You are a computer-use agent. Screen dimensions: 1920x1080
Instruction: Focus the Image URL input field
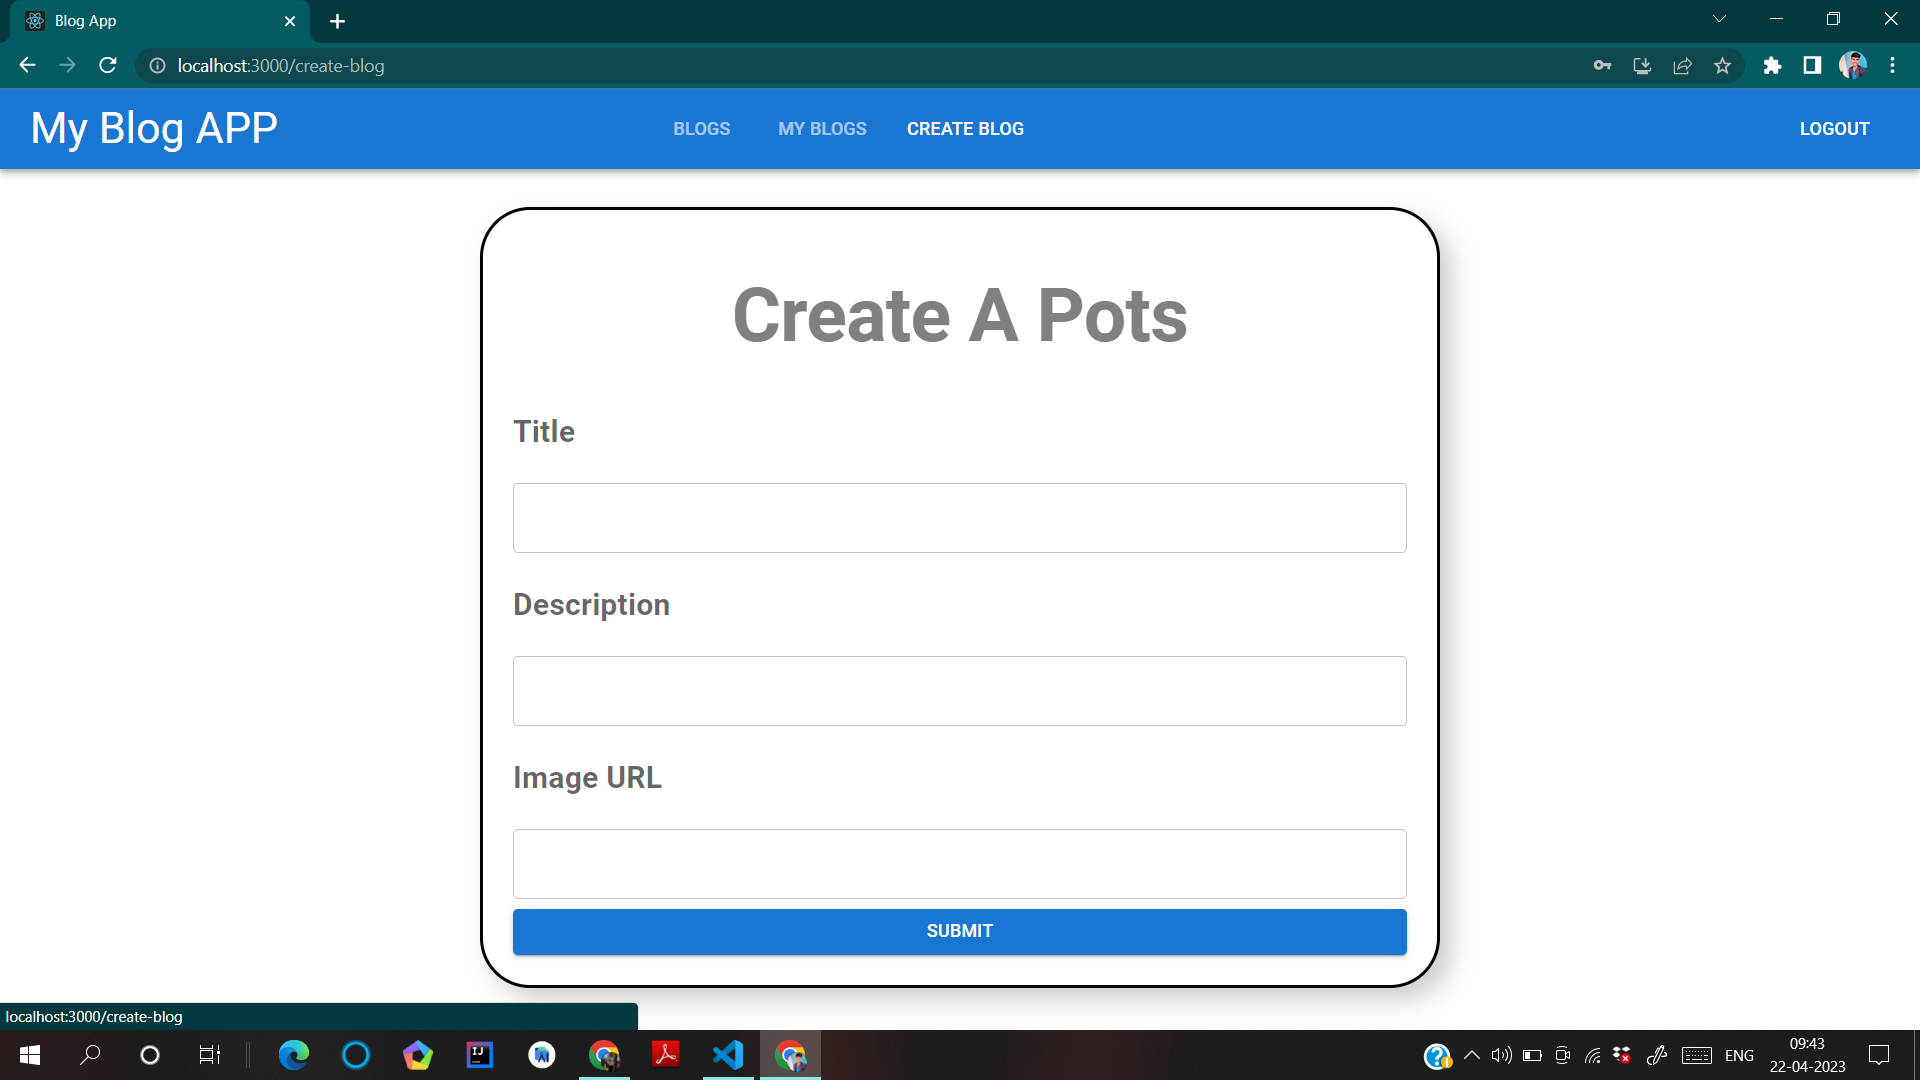pos(959,864)
